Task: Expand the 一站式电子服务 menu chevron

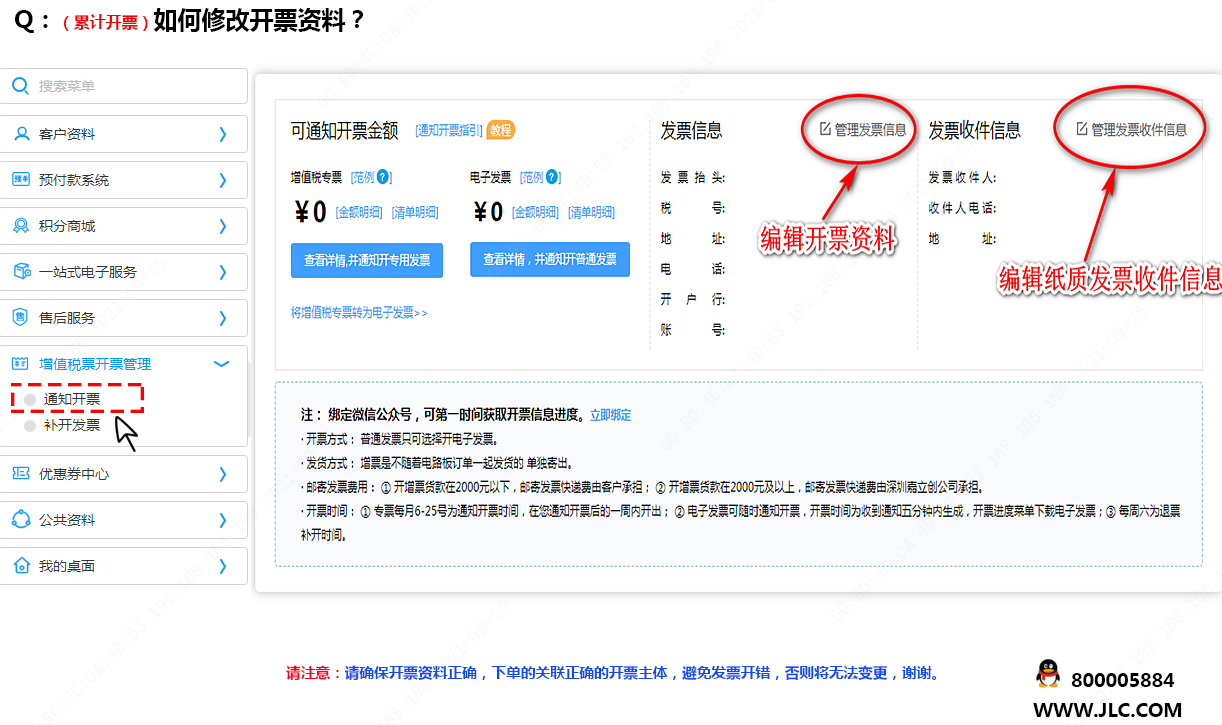Action: point(223,272)
